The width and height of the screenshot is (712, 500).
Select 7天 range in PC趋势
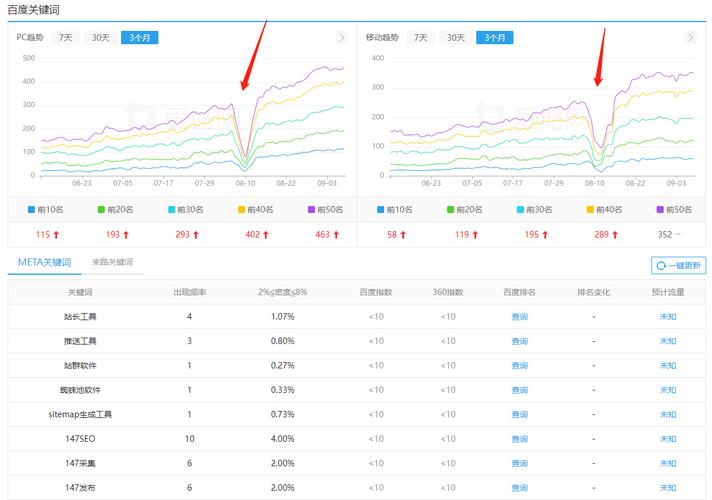[x=65, y=37]
